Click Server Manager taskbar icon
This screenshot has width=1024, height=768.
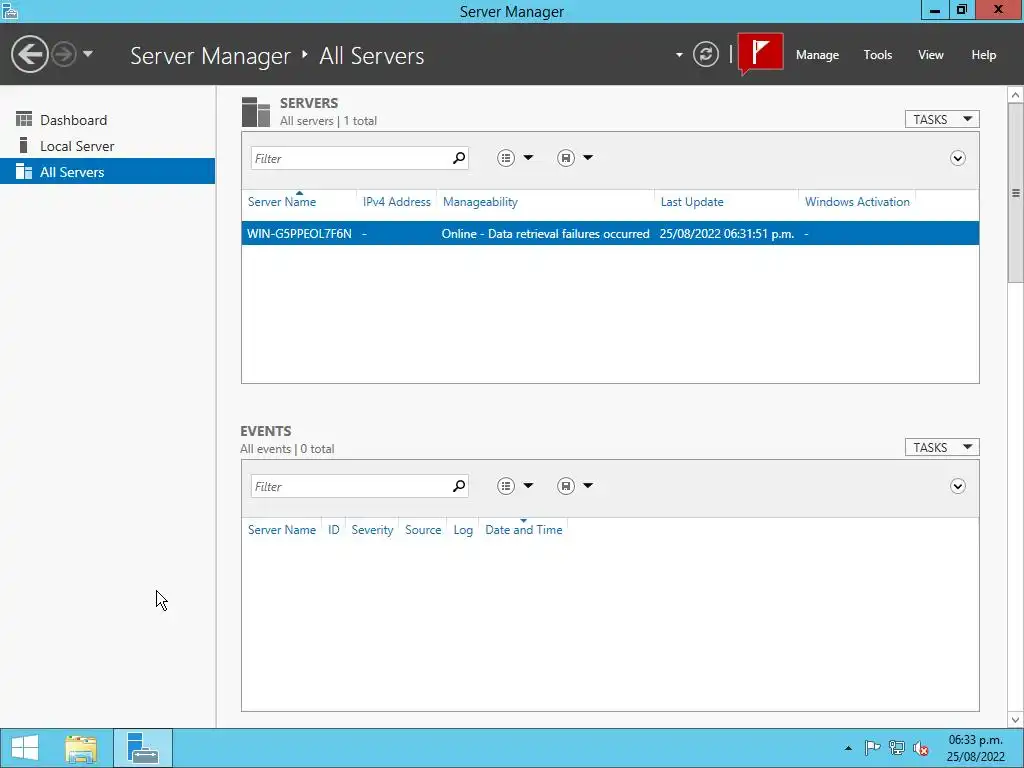pyautogui.click(x=142, y=748)
